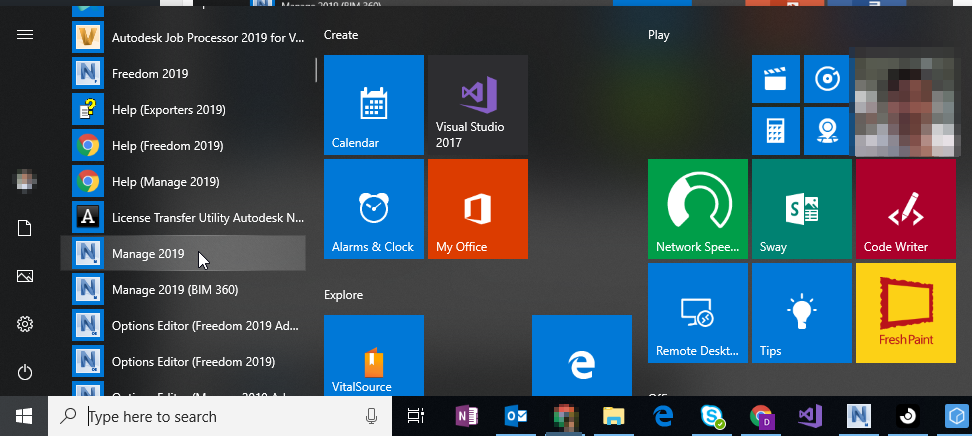Launch Visual Studio 2017 tile
Image resolution: width=972 pixels, height=436 pixels.
[477, 105]
